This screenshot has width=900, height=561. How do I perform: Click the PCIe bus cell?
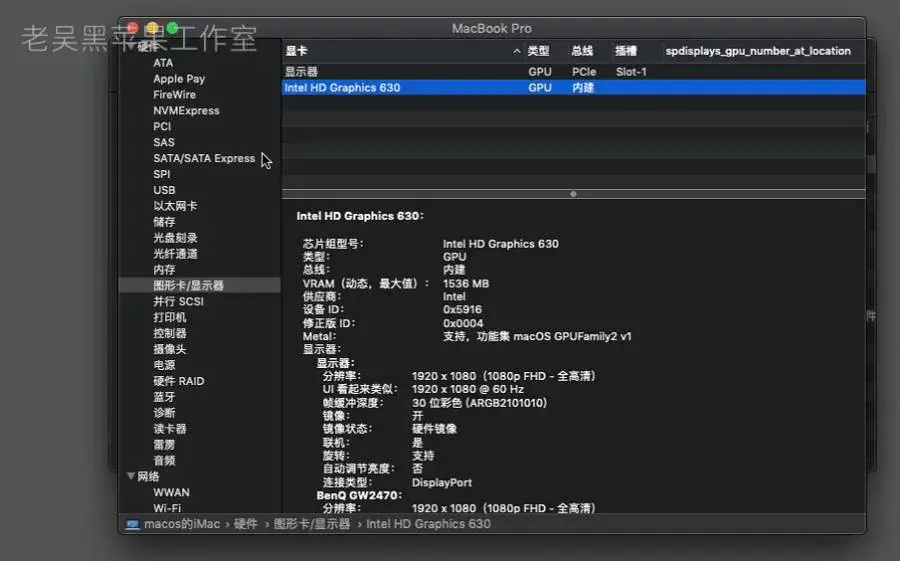pos(584,72)
